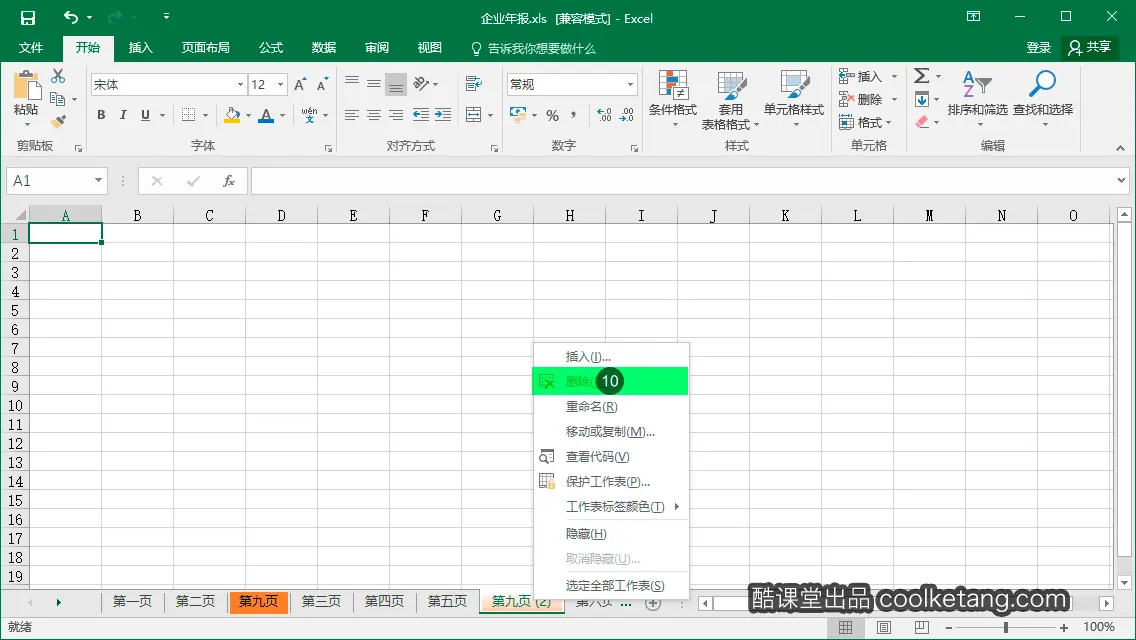Click the Decrease Indent icon
The height and width of the screenshot is (640, 1136).
coord(420,115)
